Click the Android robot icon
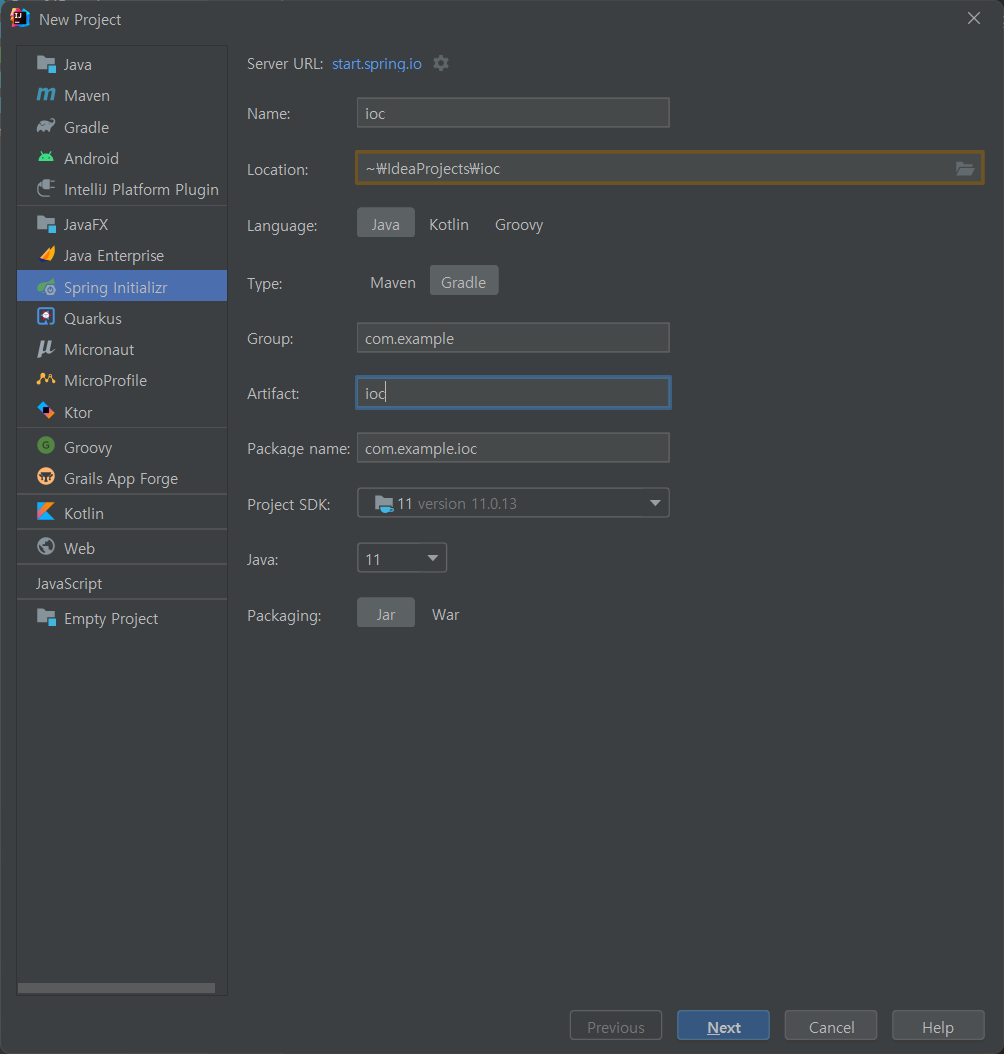The height and width of the screenshot is (1054, 1004). (46, 157)
